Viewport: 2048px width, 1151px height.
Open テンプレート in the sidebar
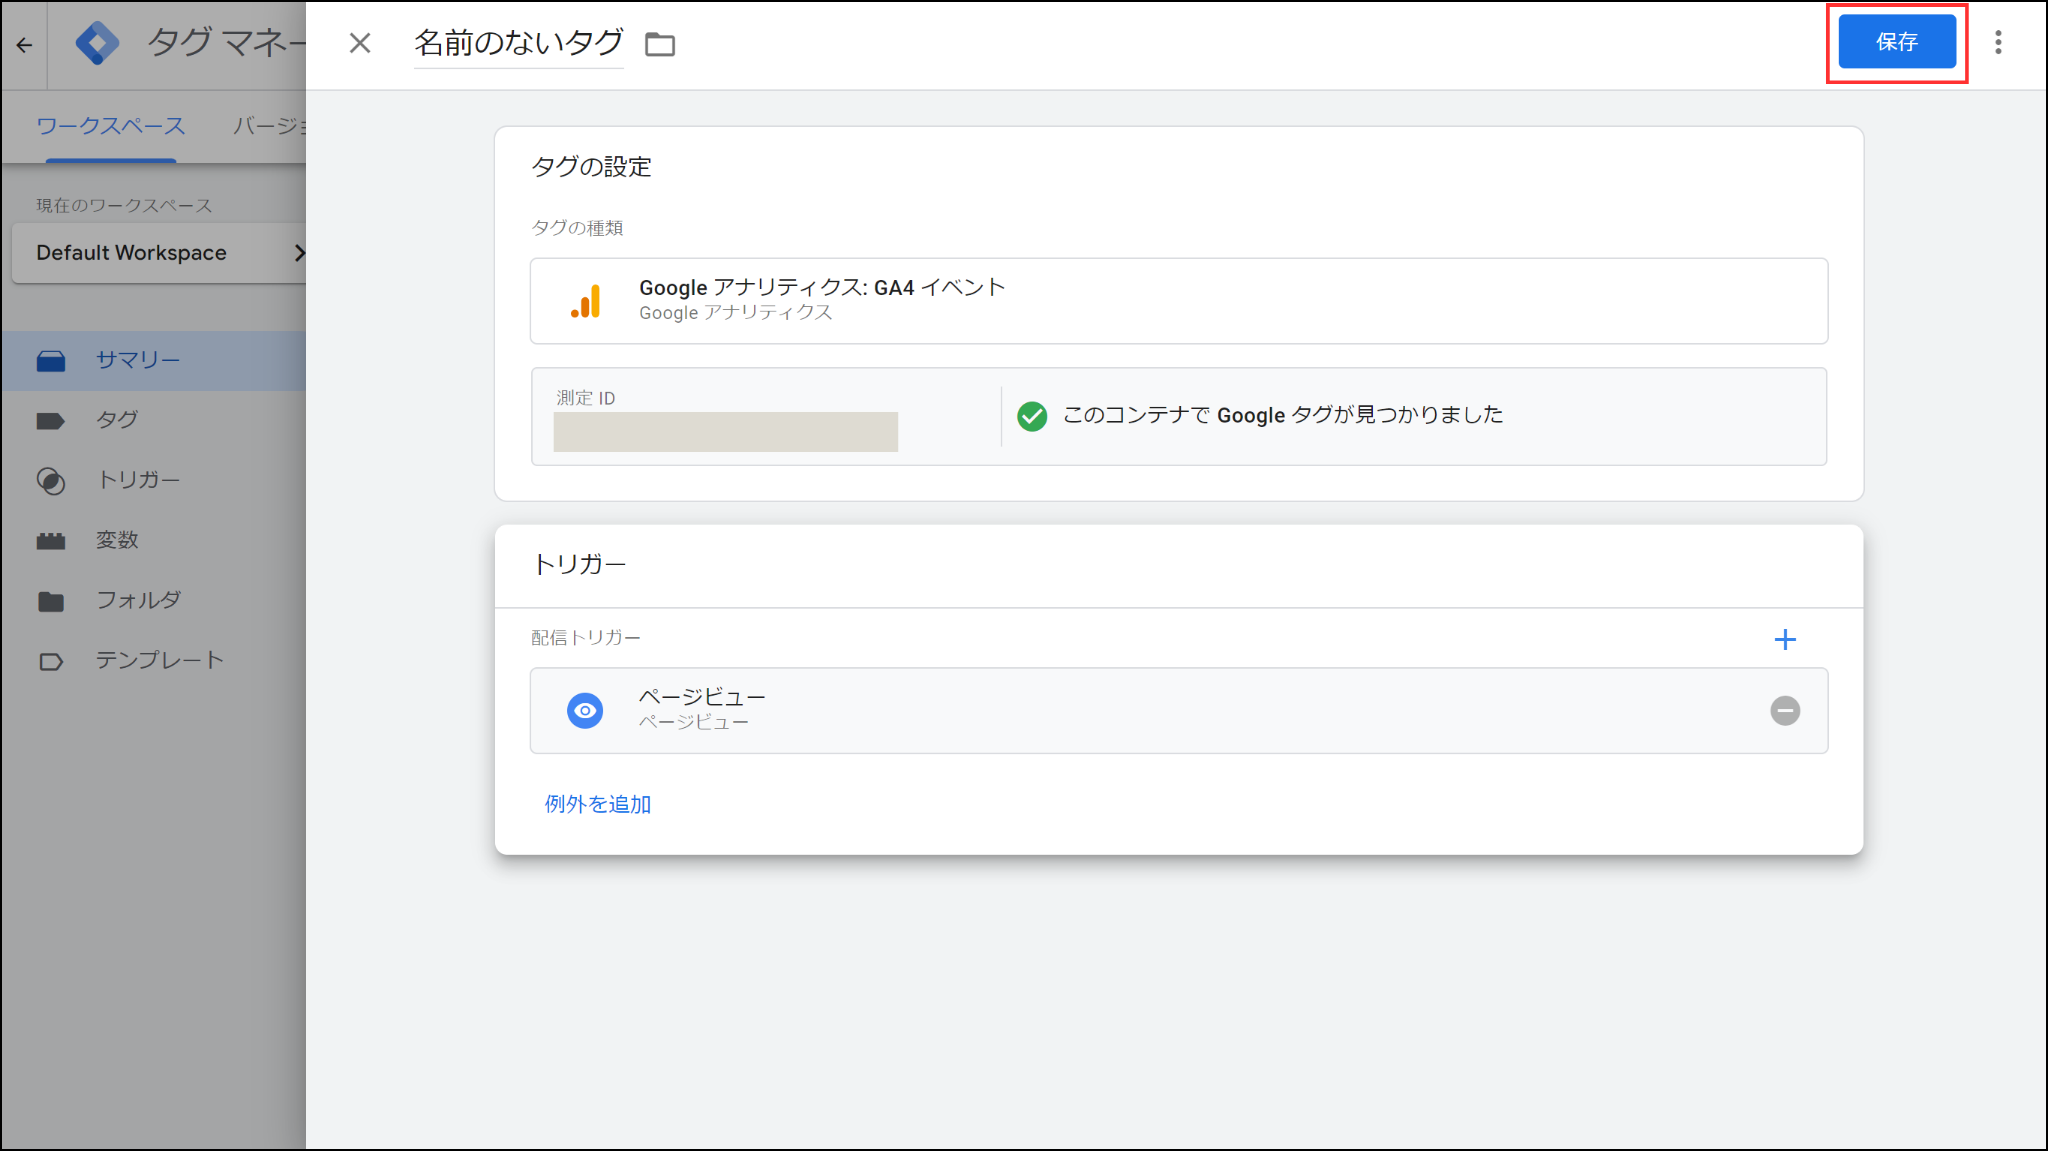pyautogui.click(x=154, y=660)
